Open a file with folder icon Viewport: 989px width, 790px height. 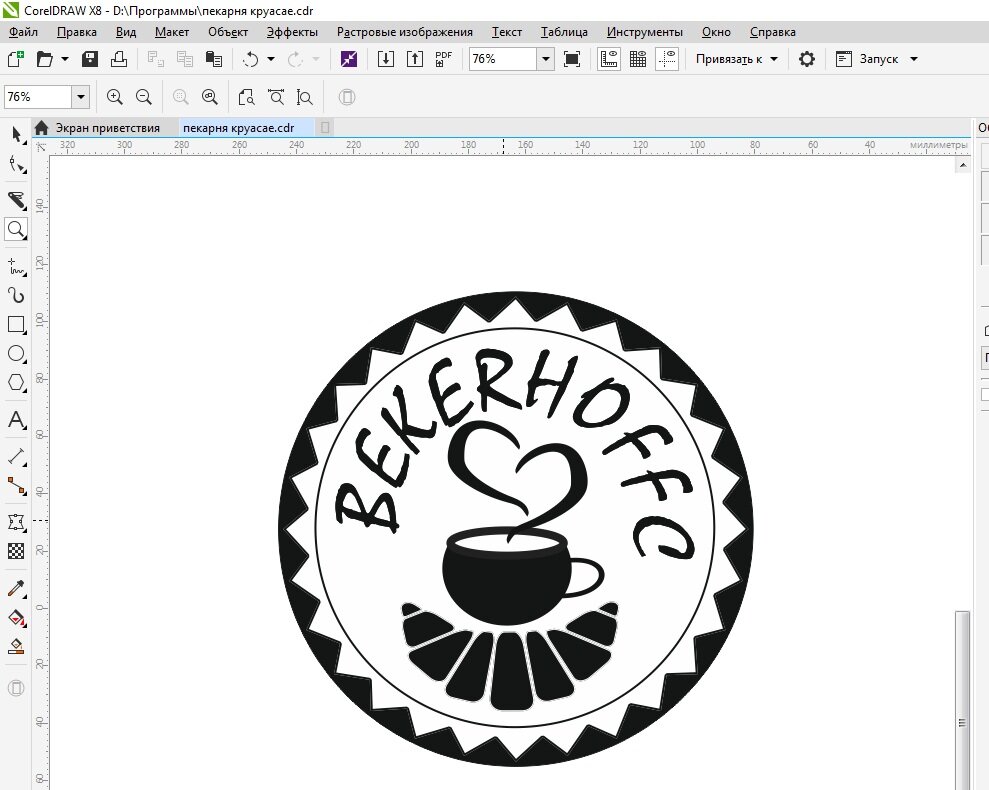click(44, 59)
